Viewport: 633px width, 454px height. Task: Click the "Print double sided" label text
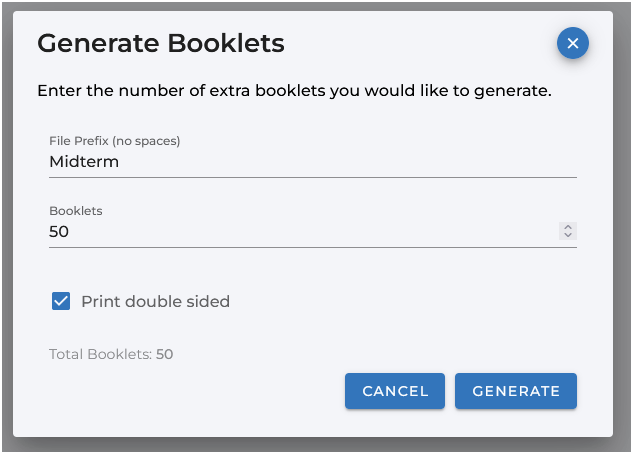pyautogui.click(x=155, y=301)
